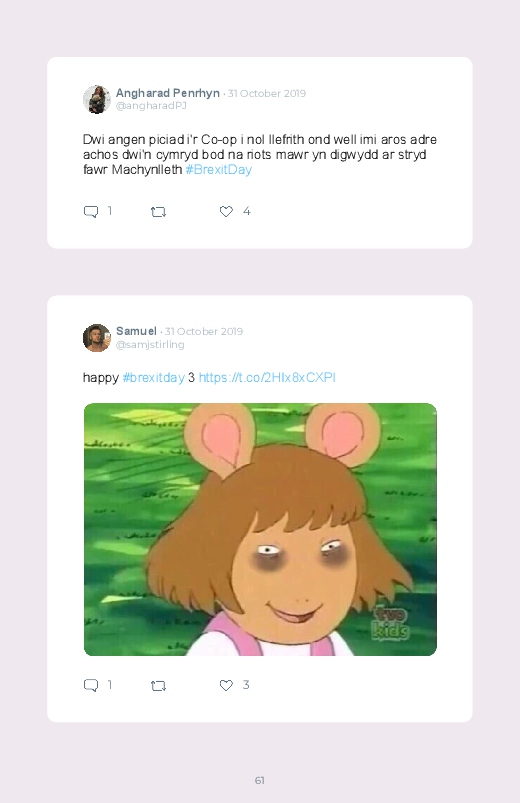520x803 pixels.
Task: Open the @angharadPJ handle
Action: pos(151,105)
